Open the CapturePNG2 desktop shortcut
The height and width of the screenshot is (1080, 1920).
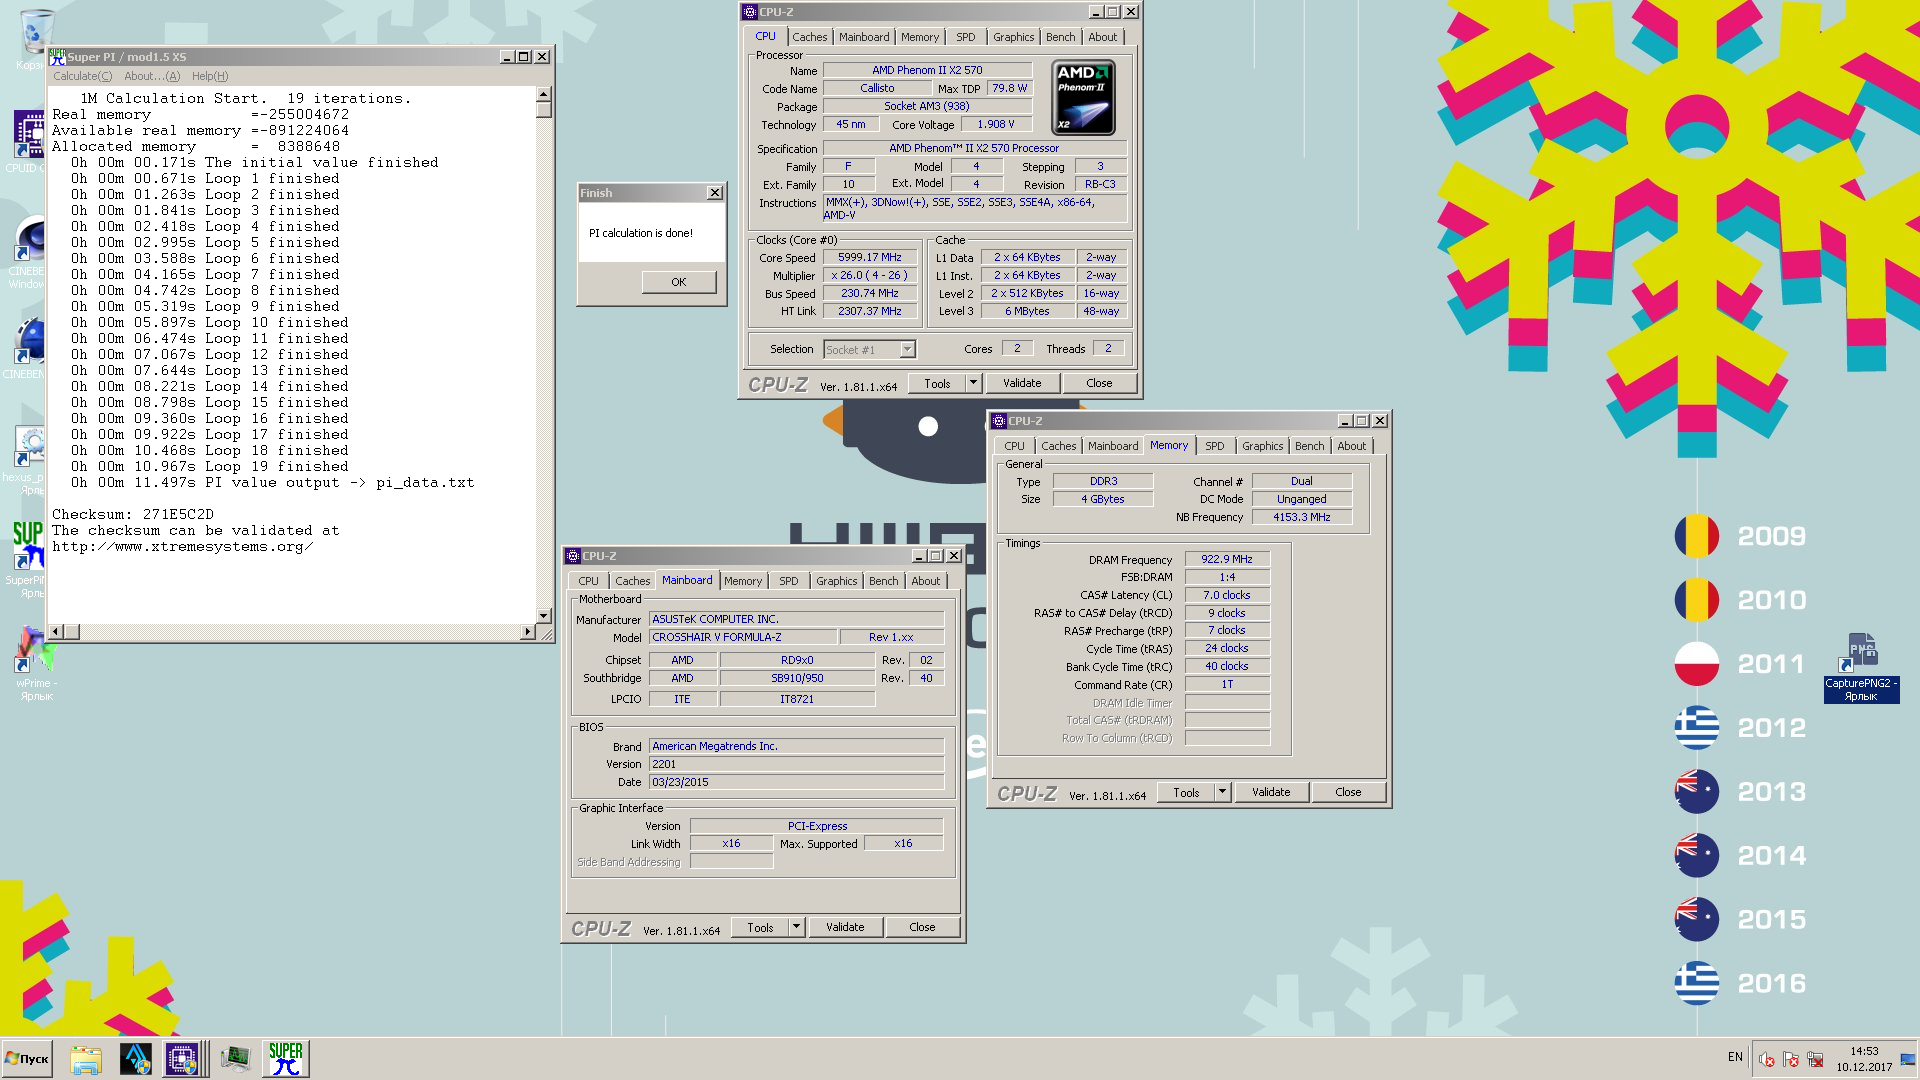(x=1860, y=668)
